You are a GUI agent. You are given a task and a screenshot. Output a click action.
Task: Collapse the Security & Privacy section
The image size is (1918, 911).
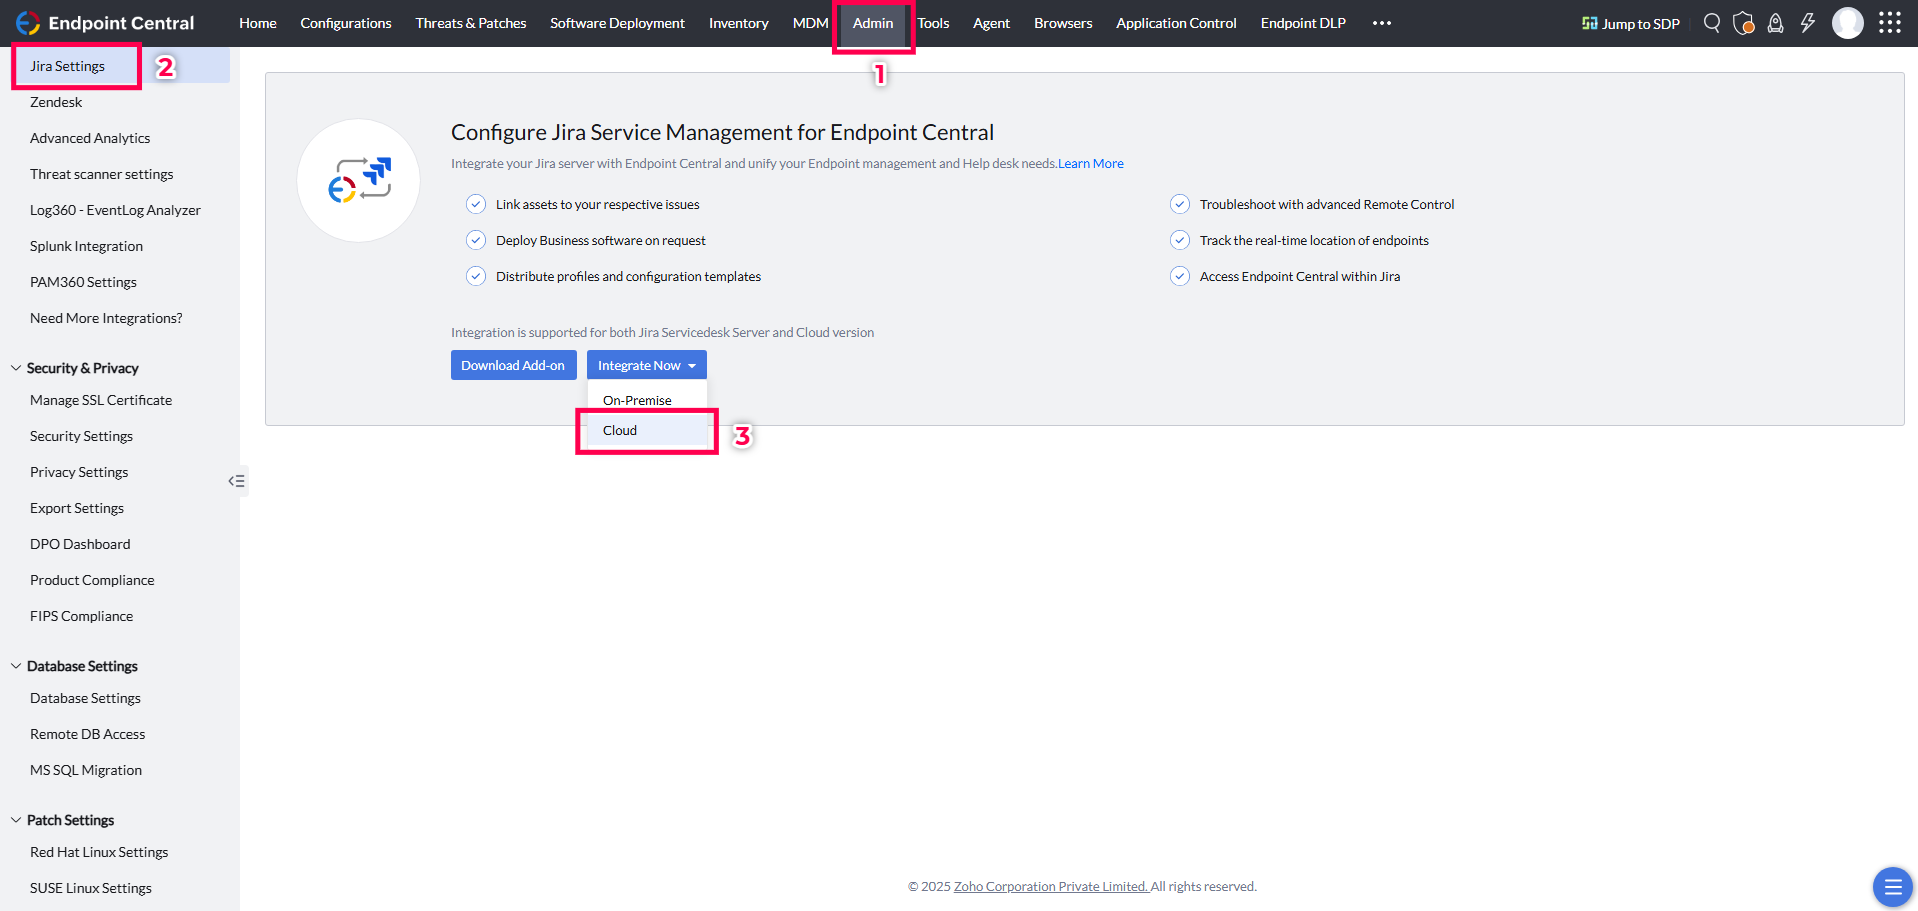(x=16, y=368)
